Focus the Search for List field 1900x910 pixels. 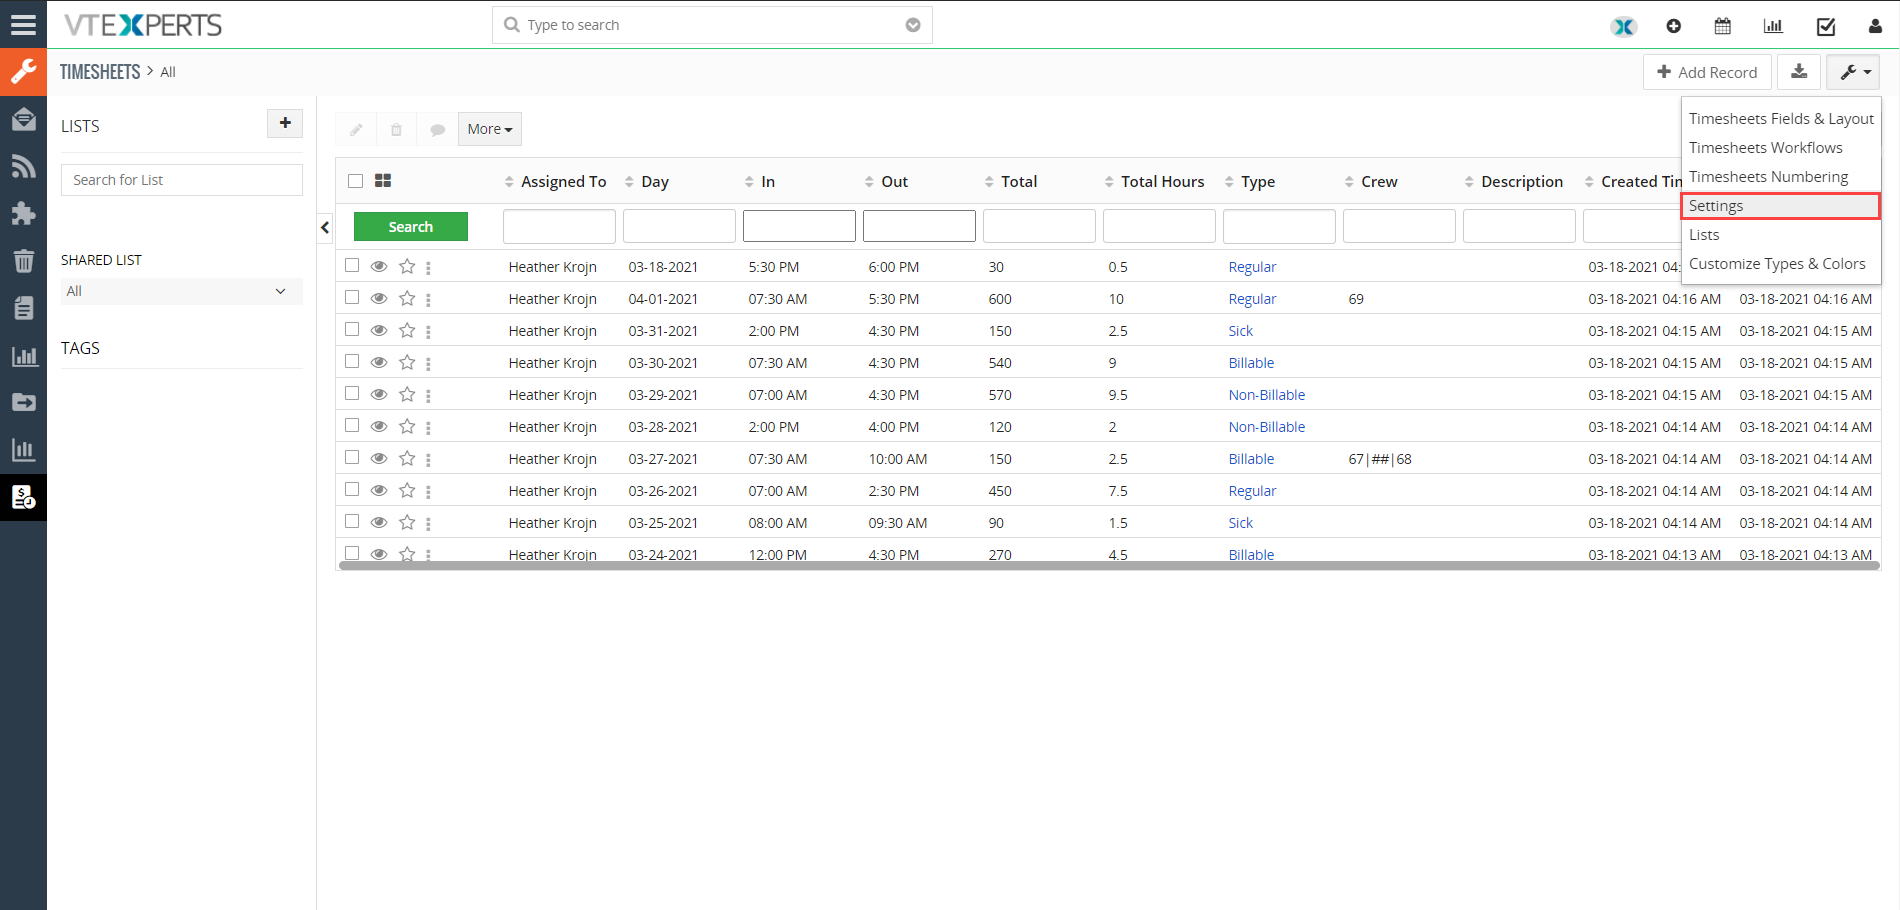click(181, 180)
